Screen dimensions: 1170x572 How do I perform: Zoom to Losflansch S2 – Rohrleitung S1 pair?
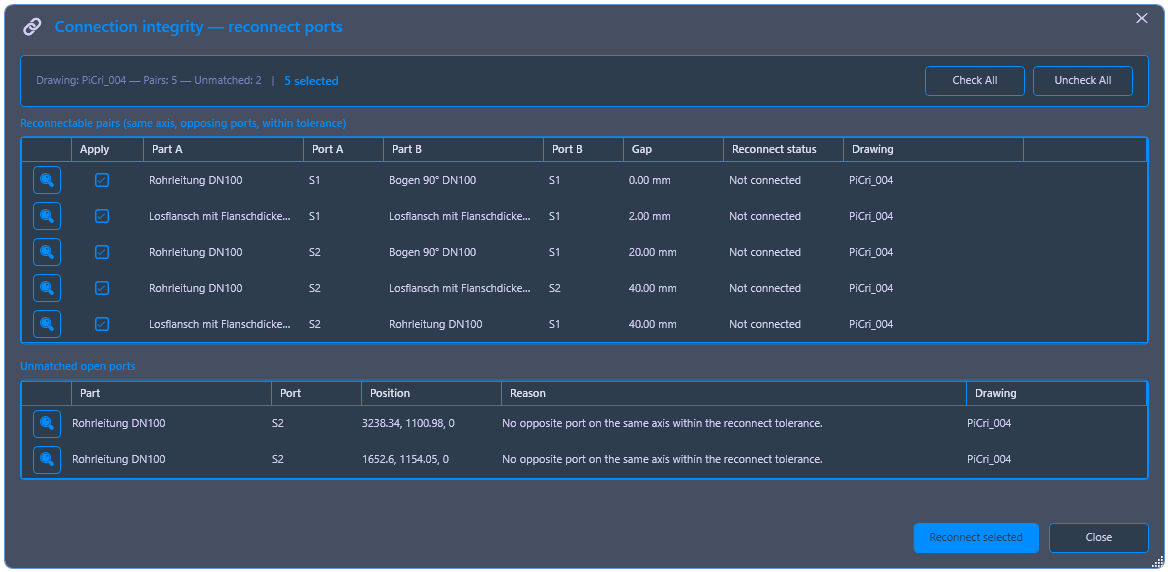pos(46,324)
